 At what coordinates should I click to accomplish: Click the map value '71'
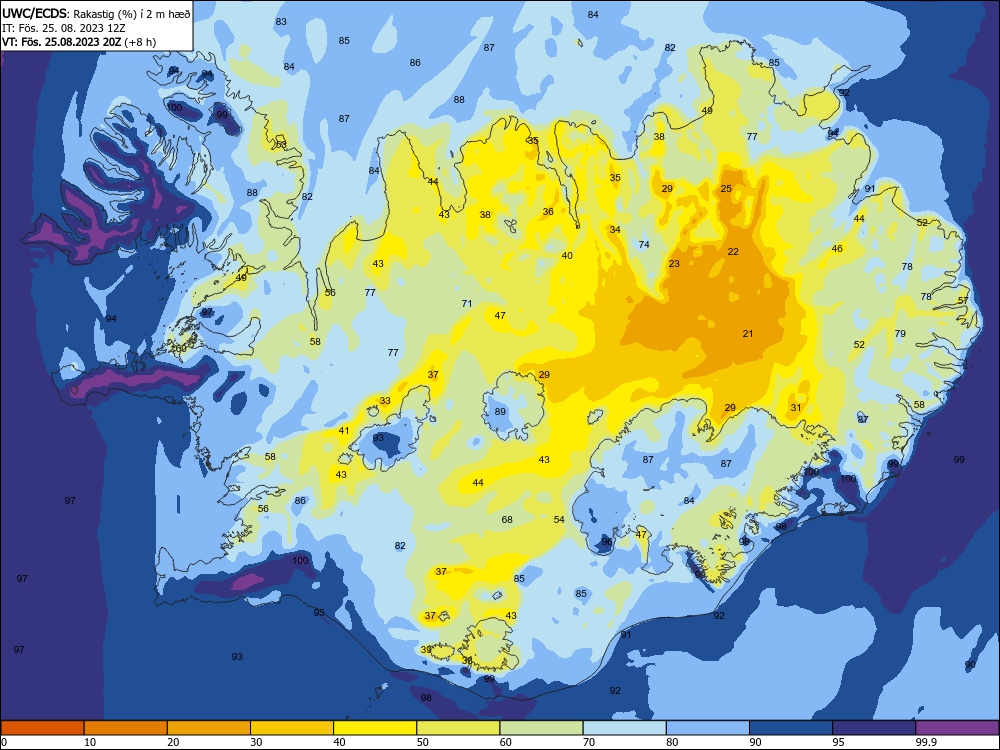tap(467, 304)
